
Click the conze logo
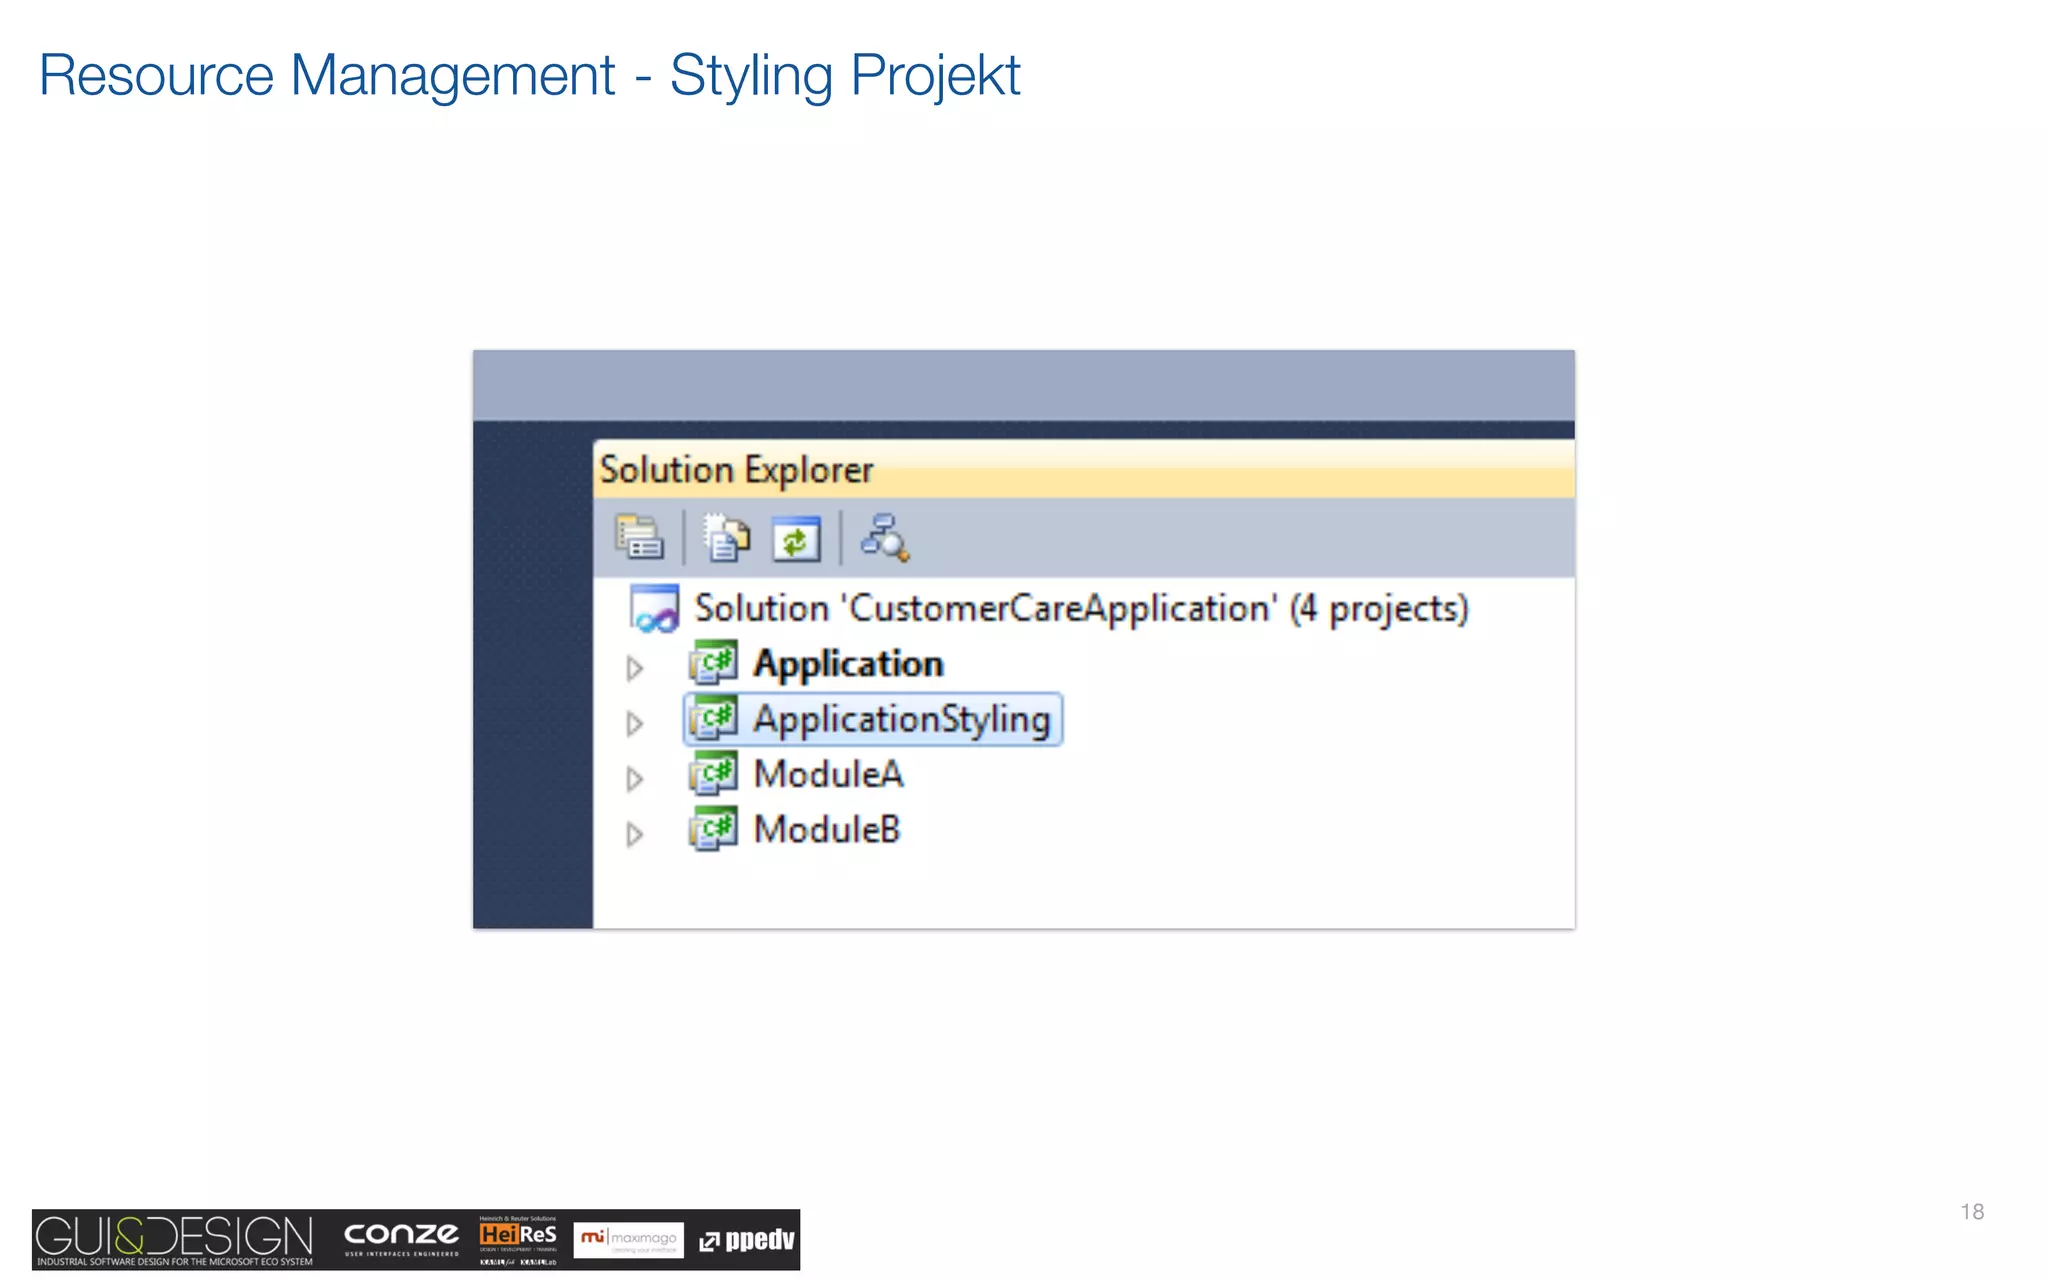[401, 1239]
